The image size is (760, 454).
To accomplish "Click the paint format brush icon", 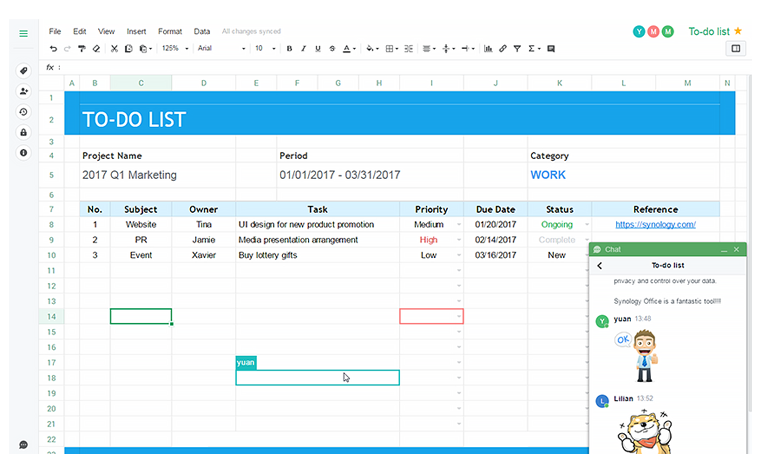I will coord(82,48).
